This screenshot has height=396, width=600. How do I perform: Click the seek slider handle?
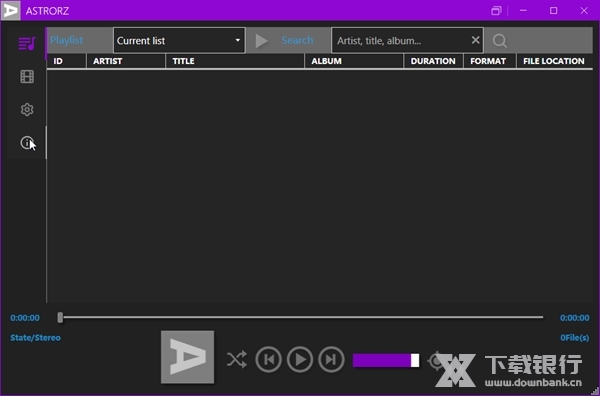[x=60, y=317]
